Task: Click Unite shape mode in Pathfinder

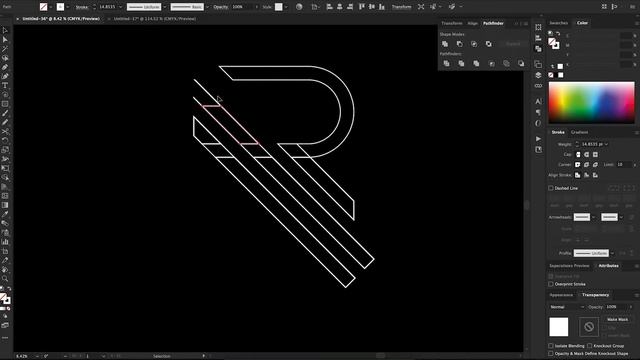Action: point(445,44)
